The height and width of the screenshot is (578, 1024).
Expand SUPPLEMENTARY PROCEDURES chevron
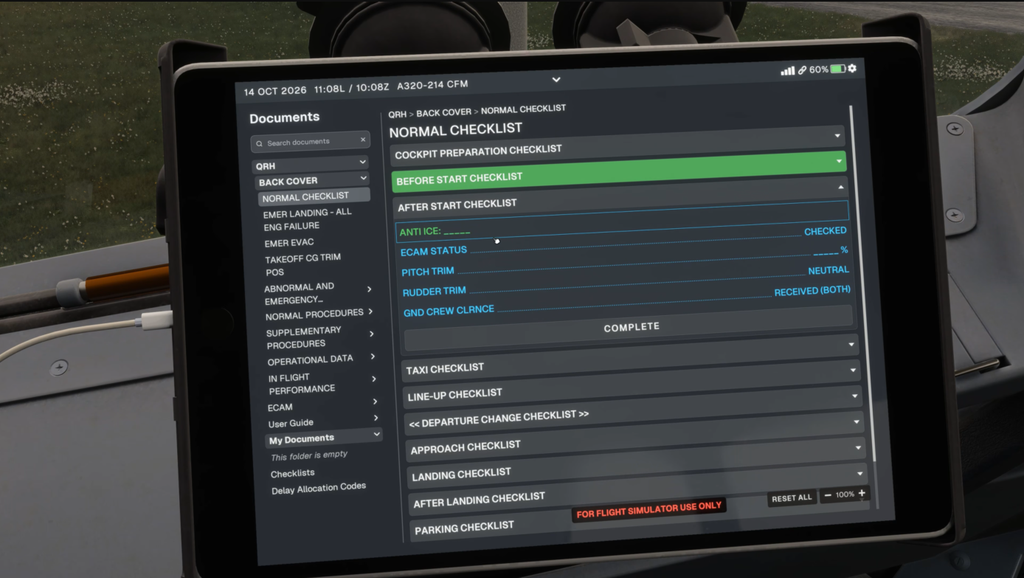(x=372, y=333)
